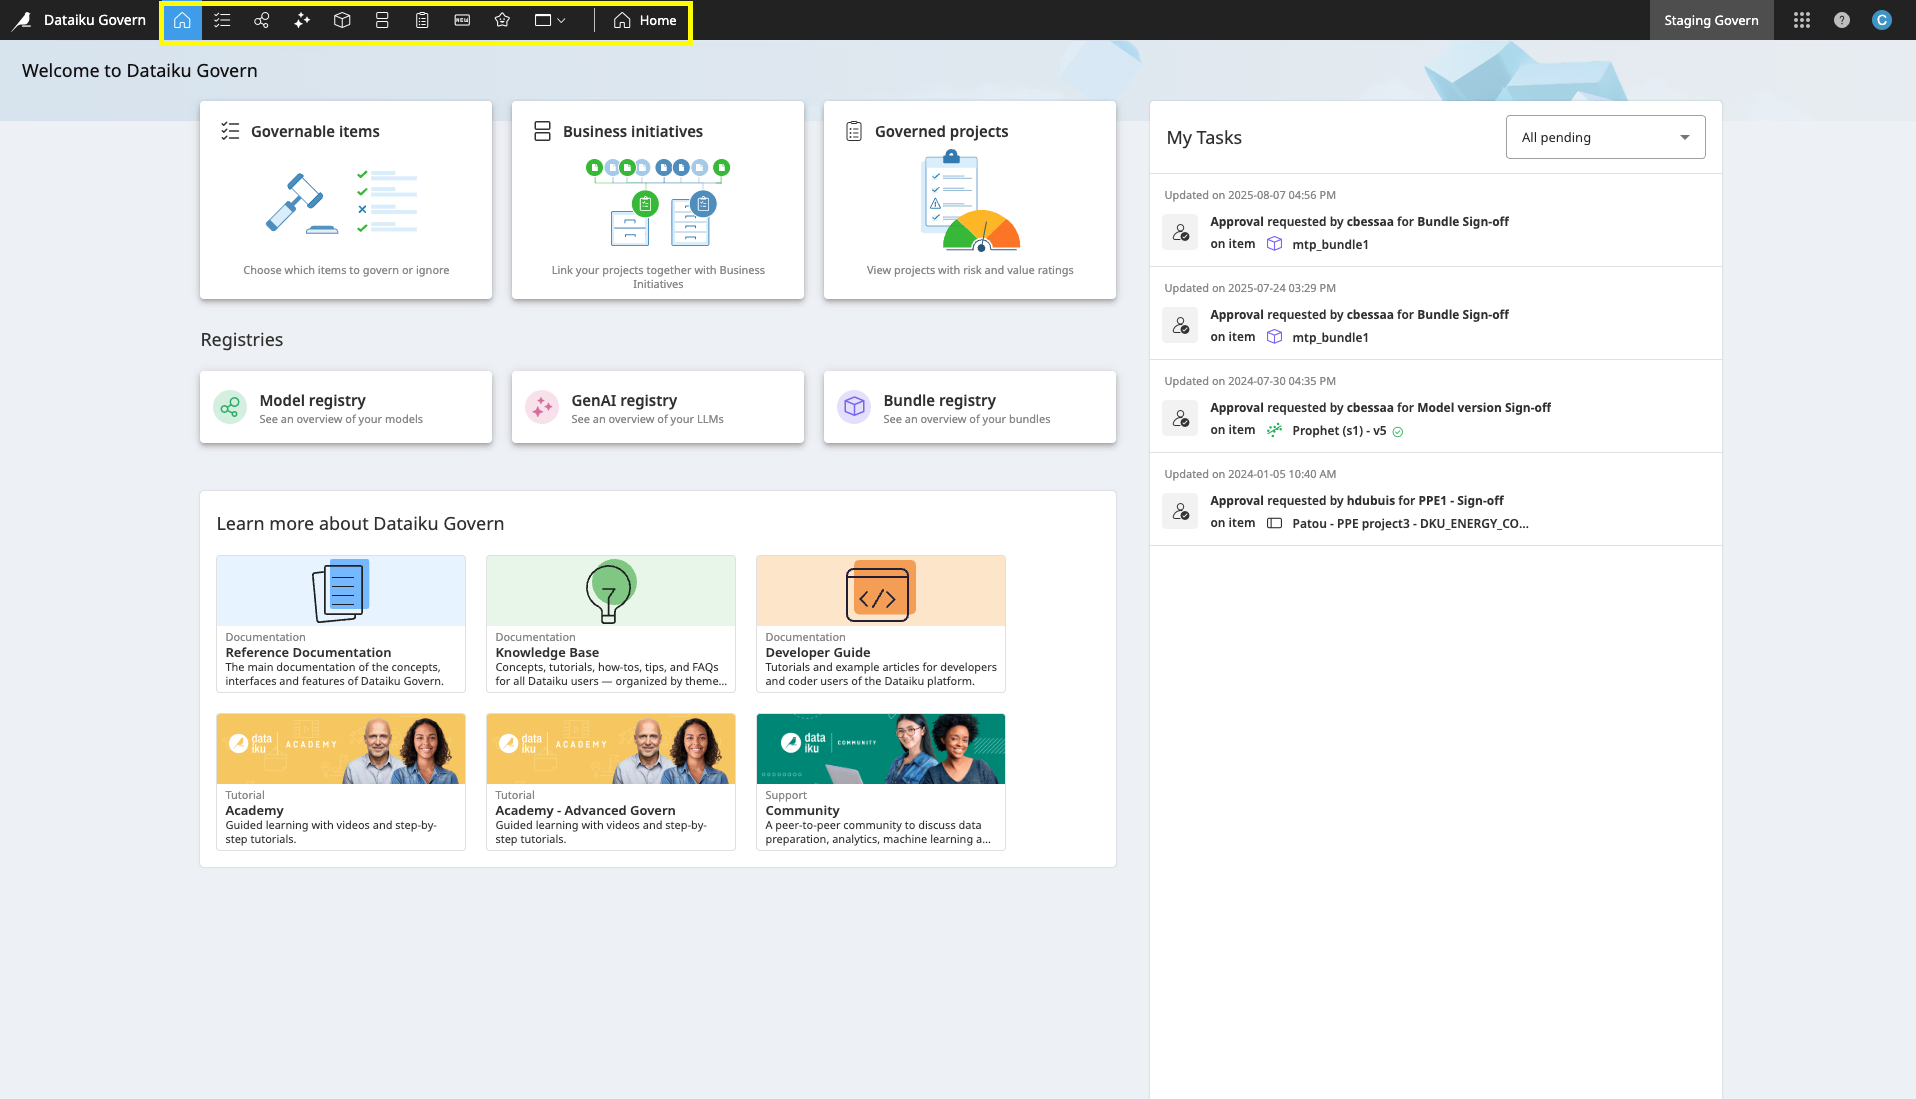The height and width of the screenshot is (1099, 1916).
Task: Open GenAI registry sparkle icon in navbar
Action: pyautogui.click(x=302, y=20)
